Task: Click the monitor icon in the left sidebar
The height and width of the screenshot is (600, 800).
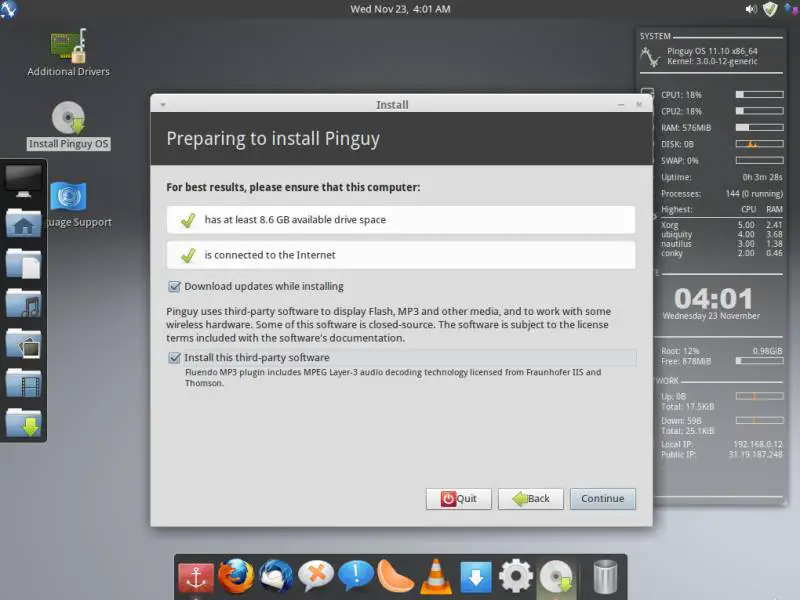Action: click(x=23, y=181)
